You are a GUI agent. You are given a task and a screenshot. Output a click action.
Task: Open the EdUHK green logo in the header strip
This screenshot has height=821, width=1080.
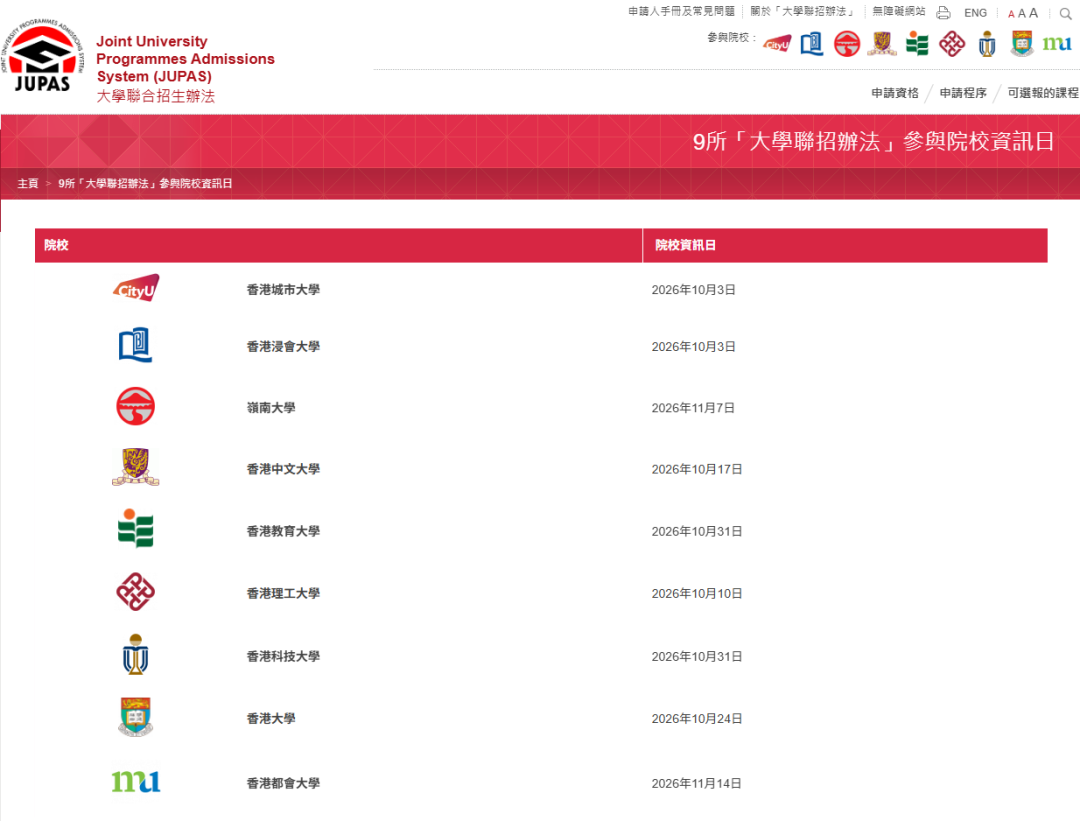(x=917, y=43)
